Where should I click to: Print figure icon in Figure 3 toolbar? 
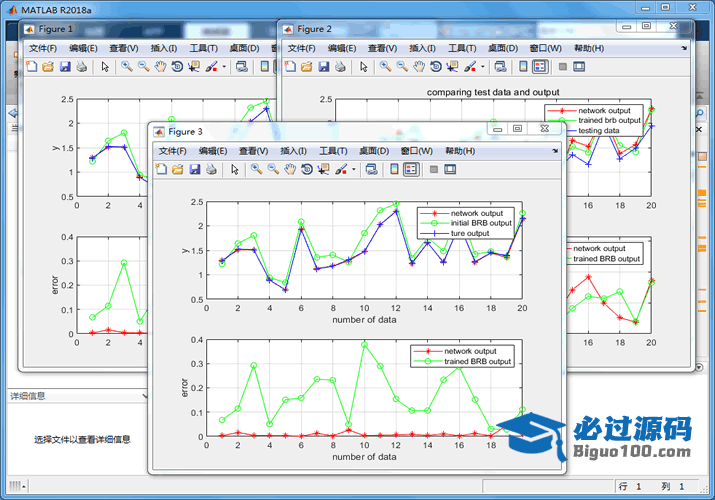click(x=211, y=170)
